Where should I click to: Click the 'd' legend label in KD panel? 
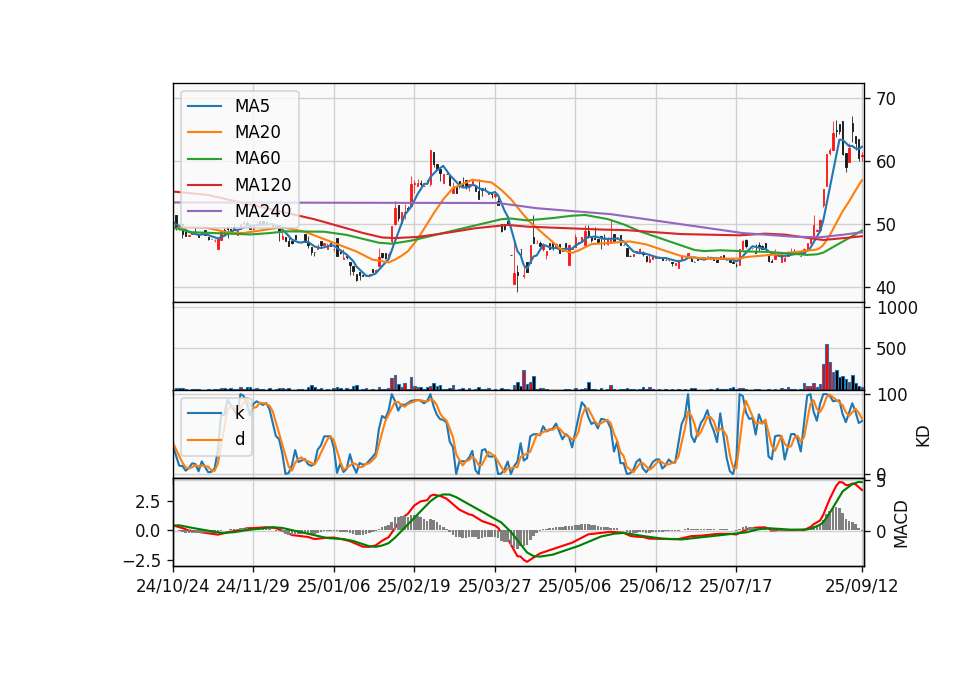[240, 439]
